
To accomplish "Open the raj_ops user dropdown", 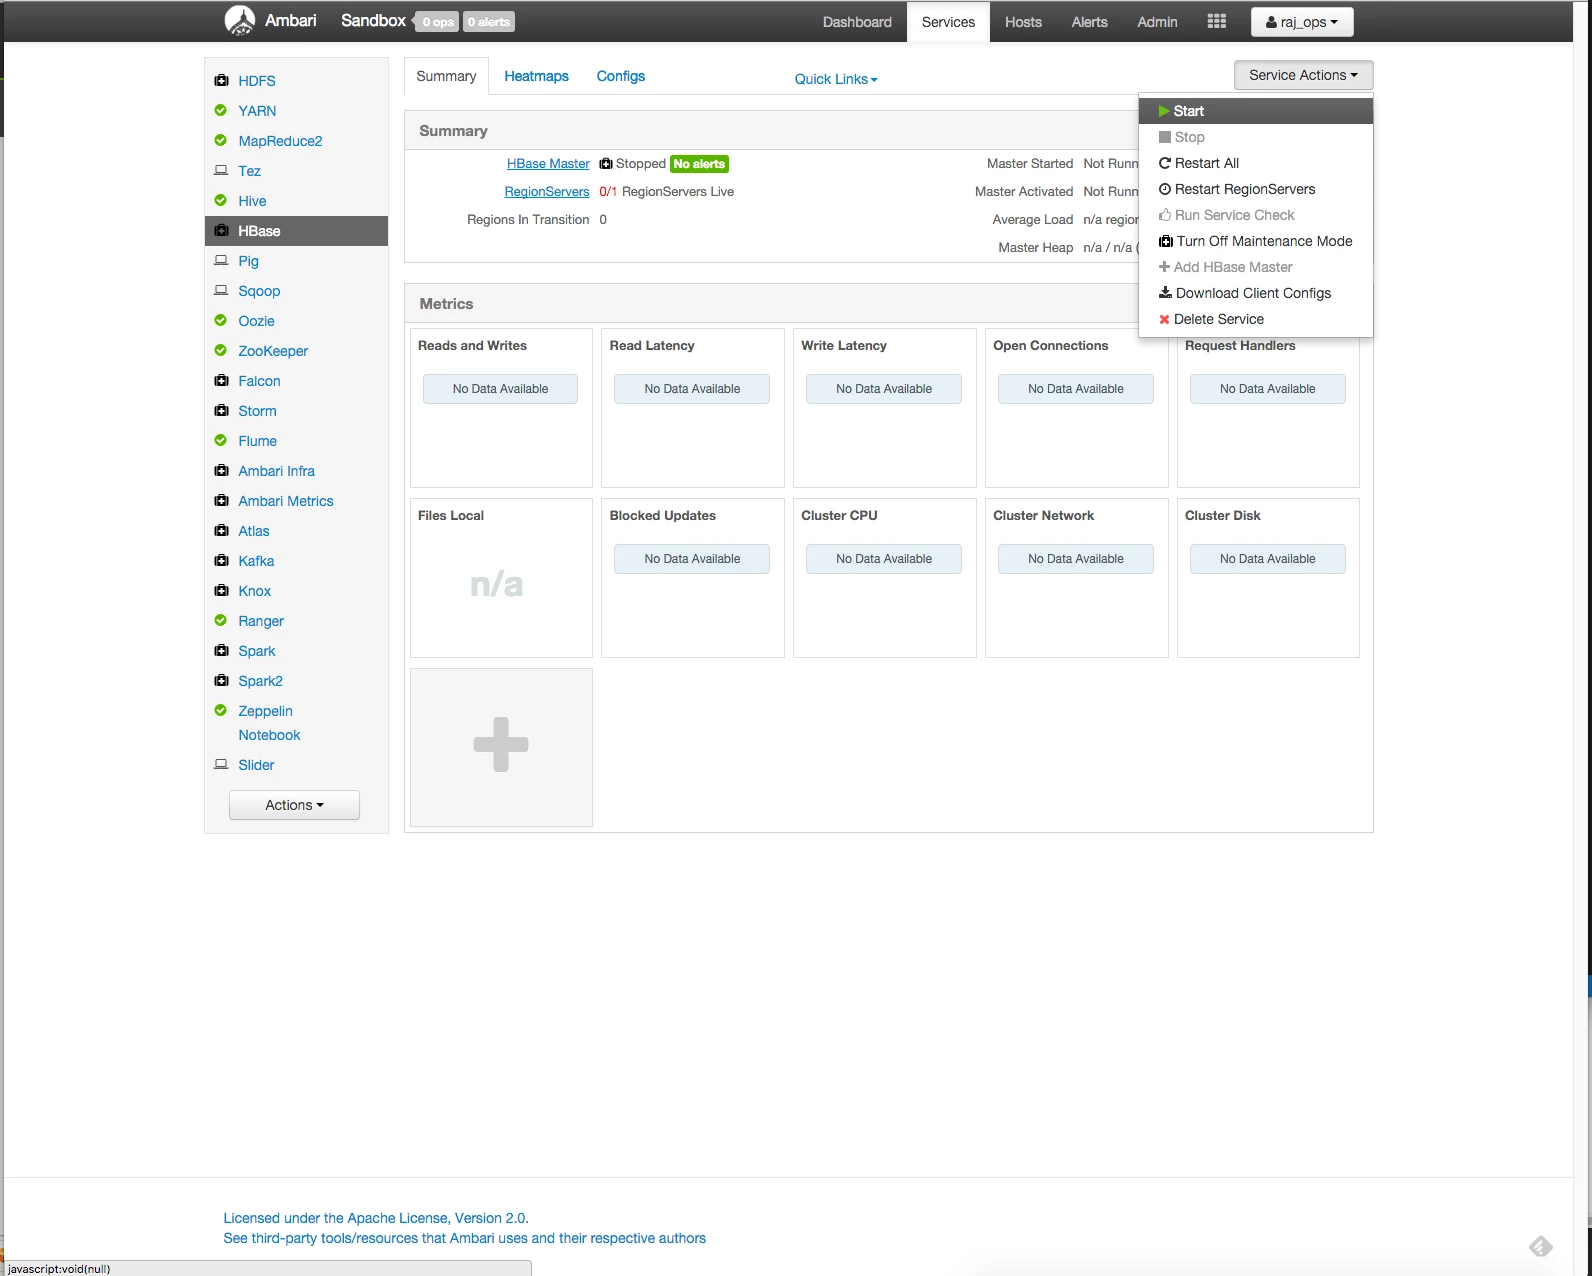I will (1301, 22).
